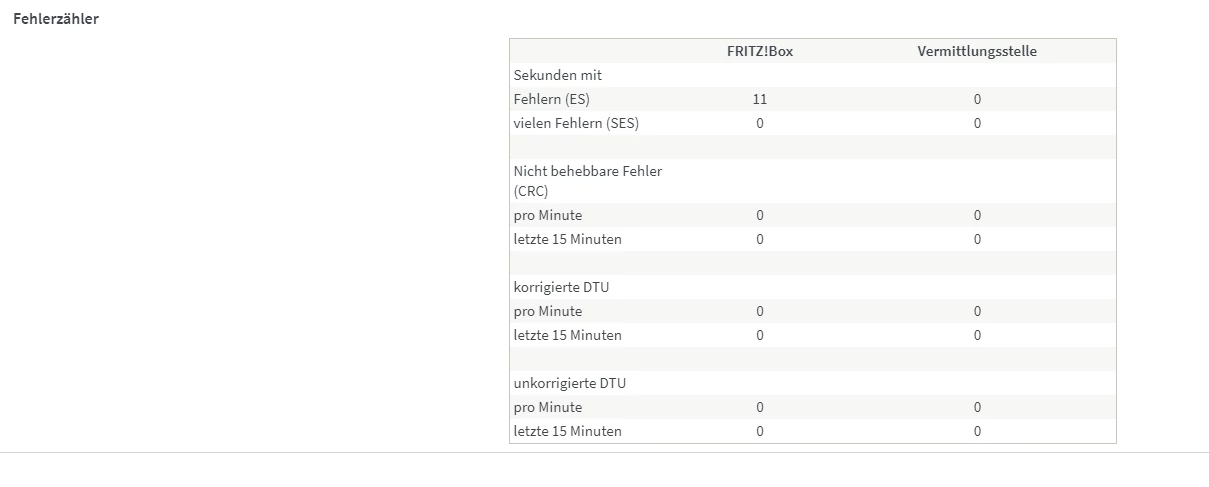The width and height of the screenshot is (1209, 487).
Task: Click the FRITZ!Box ES value 11
Action: tap(760, 99)
